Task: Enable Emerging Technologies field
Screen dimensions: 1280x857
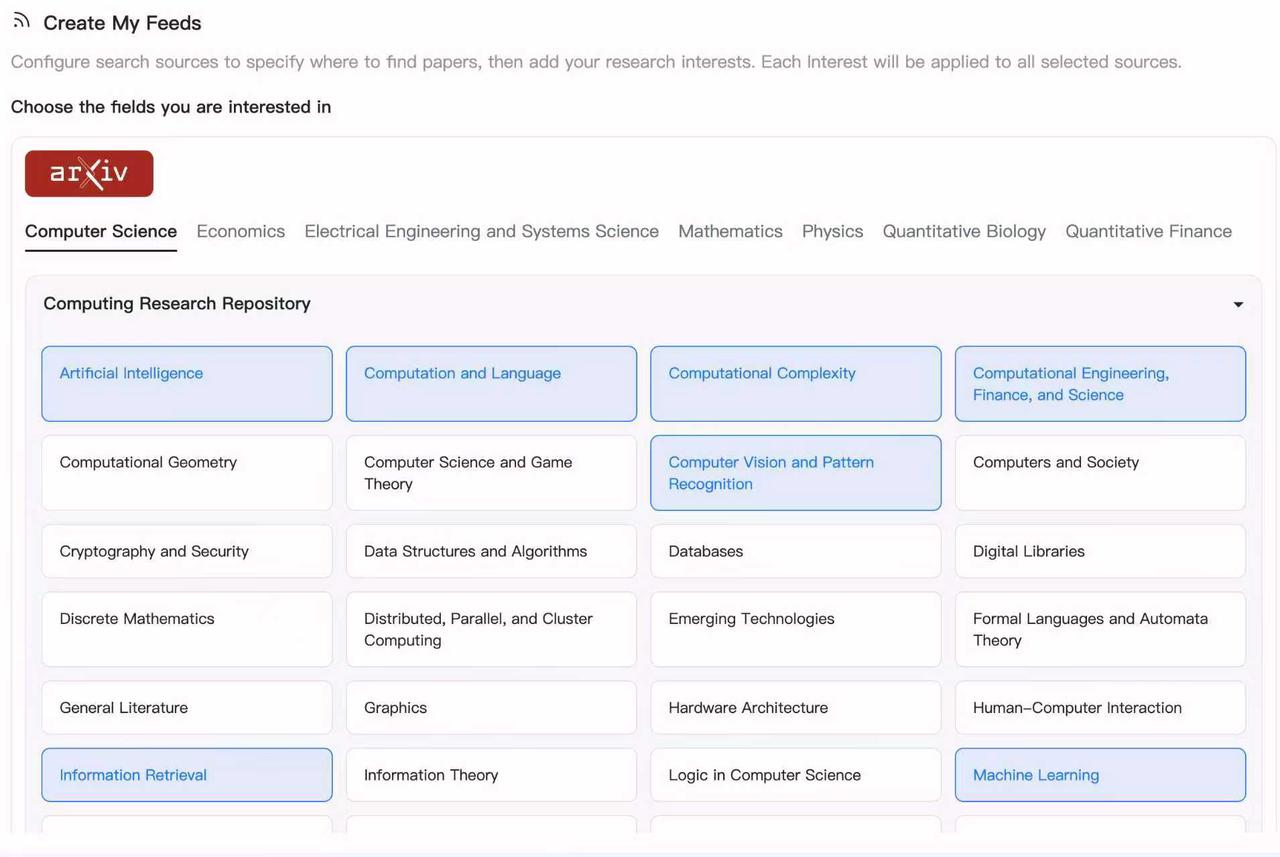Action: pos(796,629)
